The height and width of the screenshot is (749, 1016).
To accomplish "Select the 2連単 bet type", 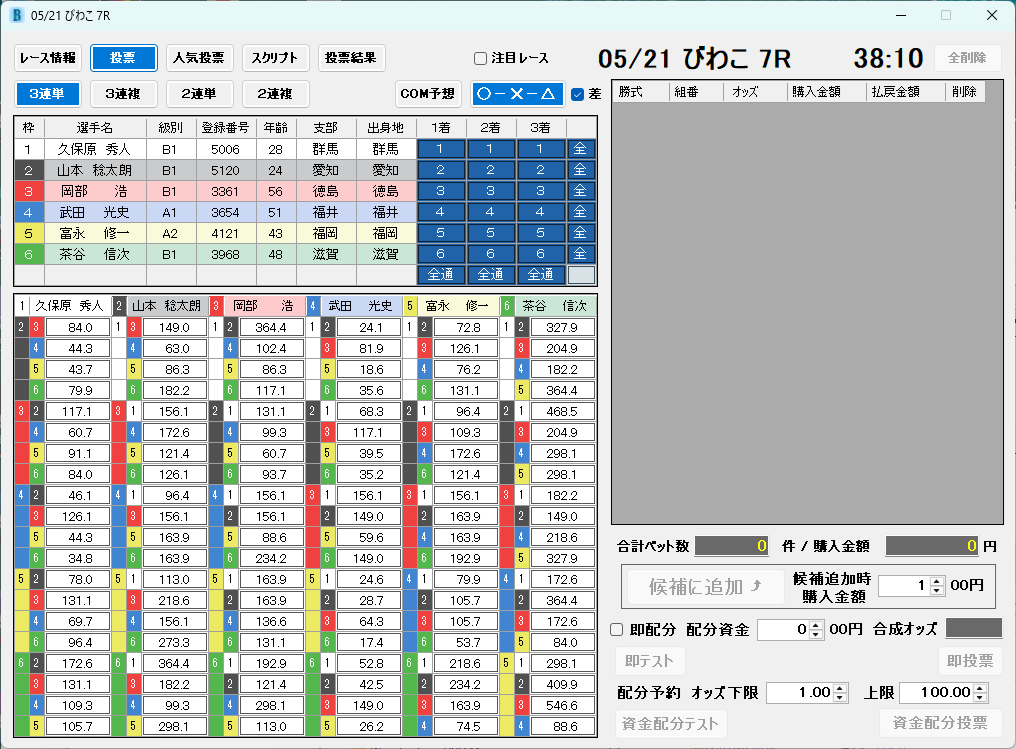I will (x=198, y=95).
